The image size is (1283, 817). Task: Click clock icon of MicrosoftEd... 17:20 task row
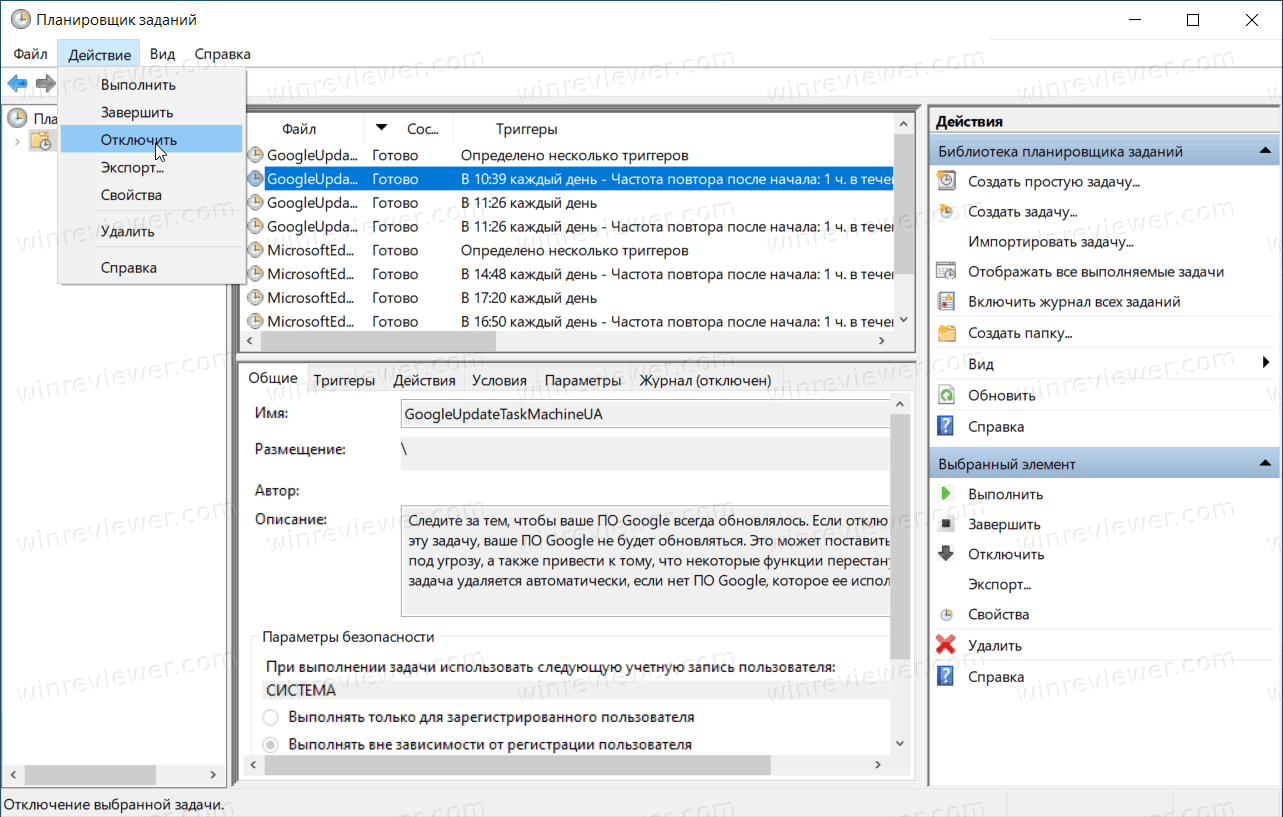[256, 297]
